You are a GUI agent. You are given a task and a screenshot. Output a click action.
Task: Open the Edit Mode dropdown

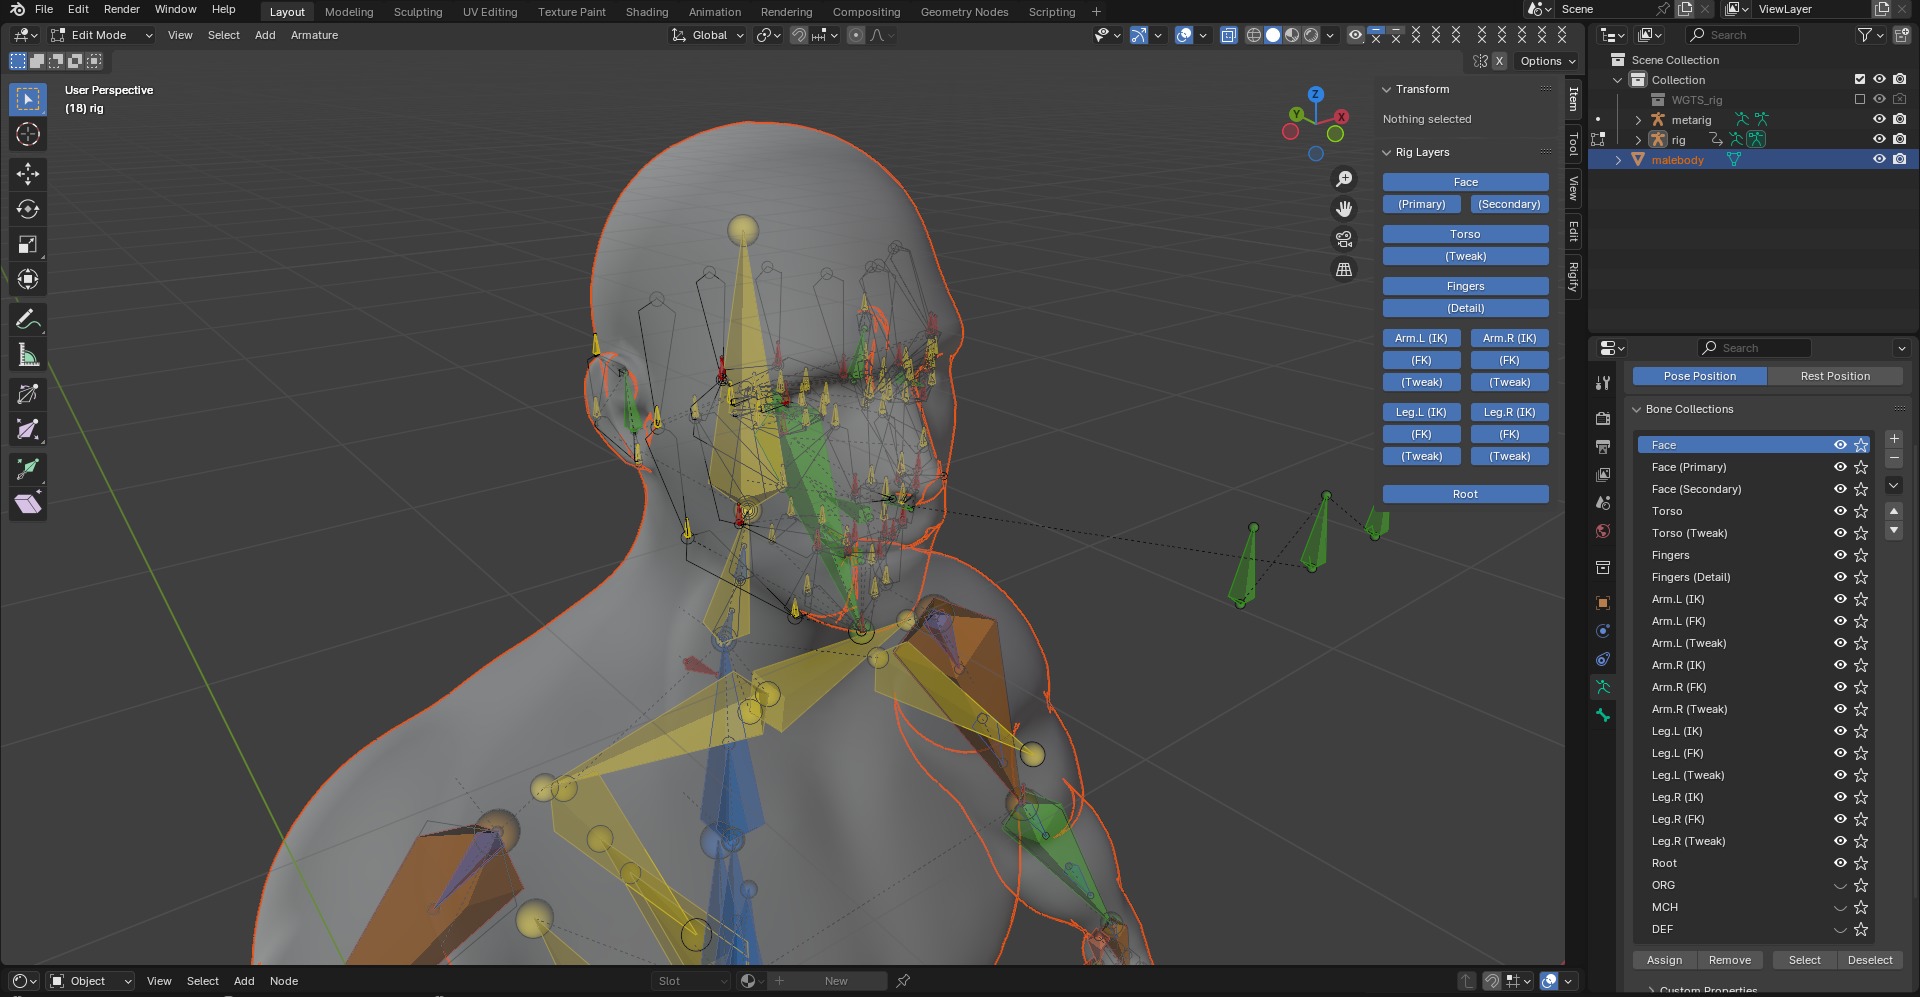click(x=102, y=35)
